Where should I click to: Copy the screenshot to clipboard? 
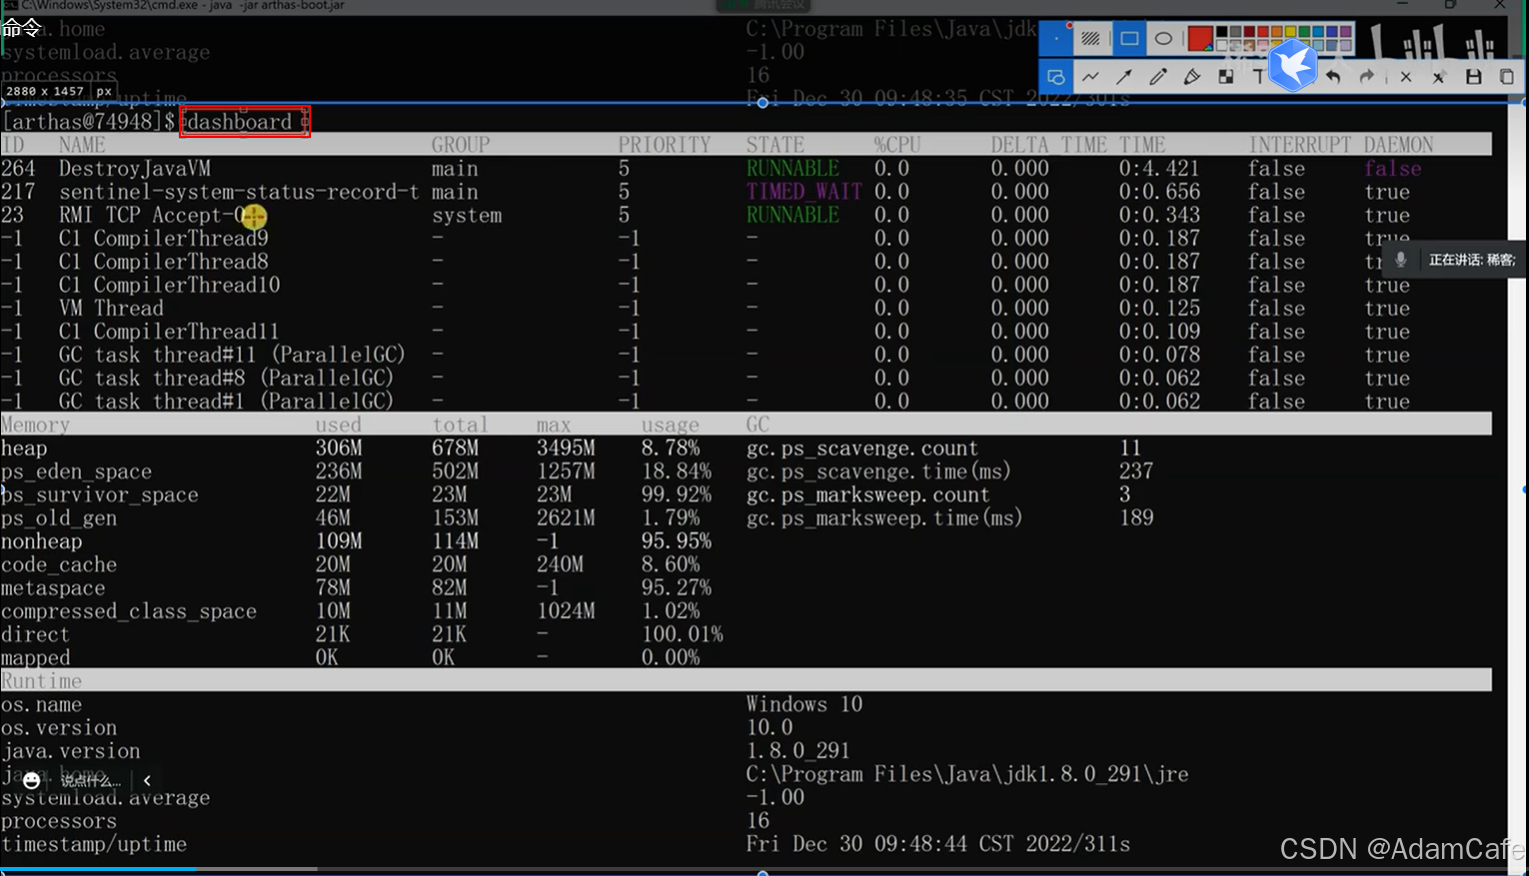point(1507,77)
